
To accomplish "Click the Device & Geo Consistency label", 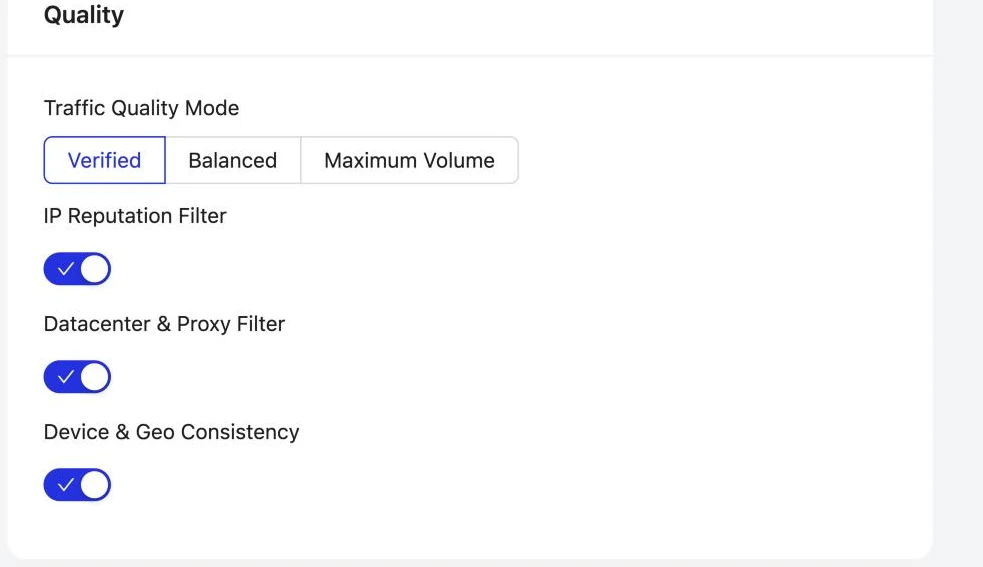I will 171,432.
